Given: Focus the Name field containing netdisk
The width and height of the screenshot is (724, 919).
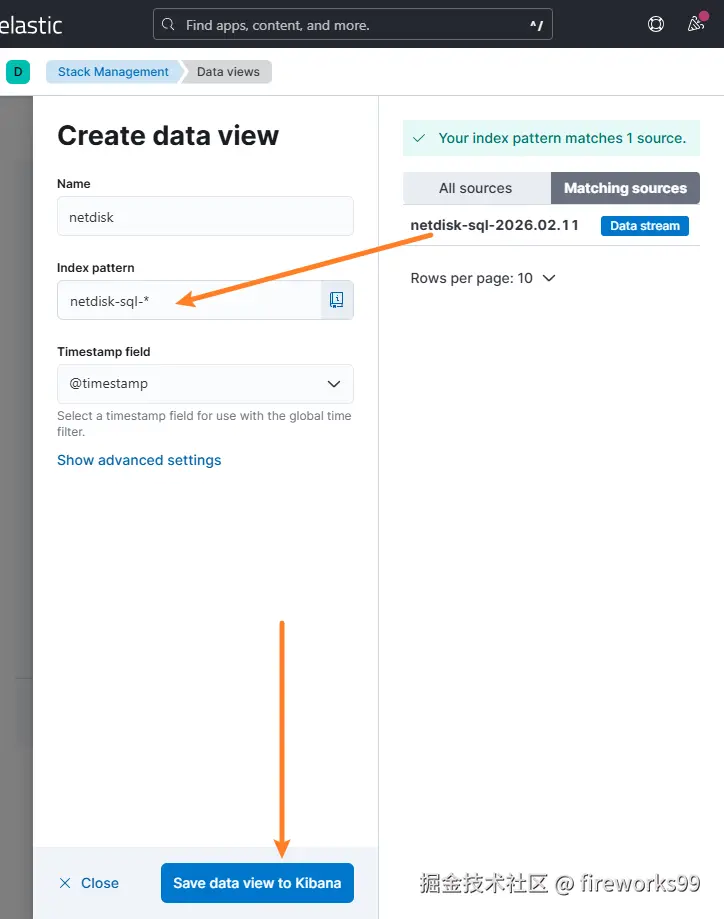Looking at the screenshot, I should click(x=205, y=216).
